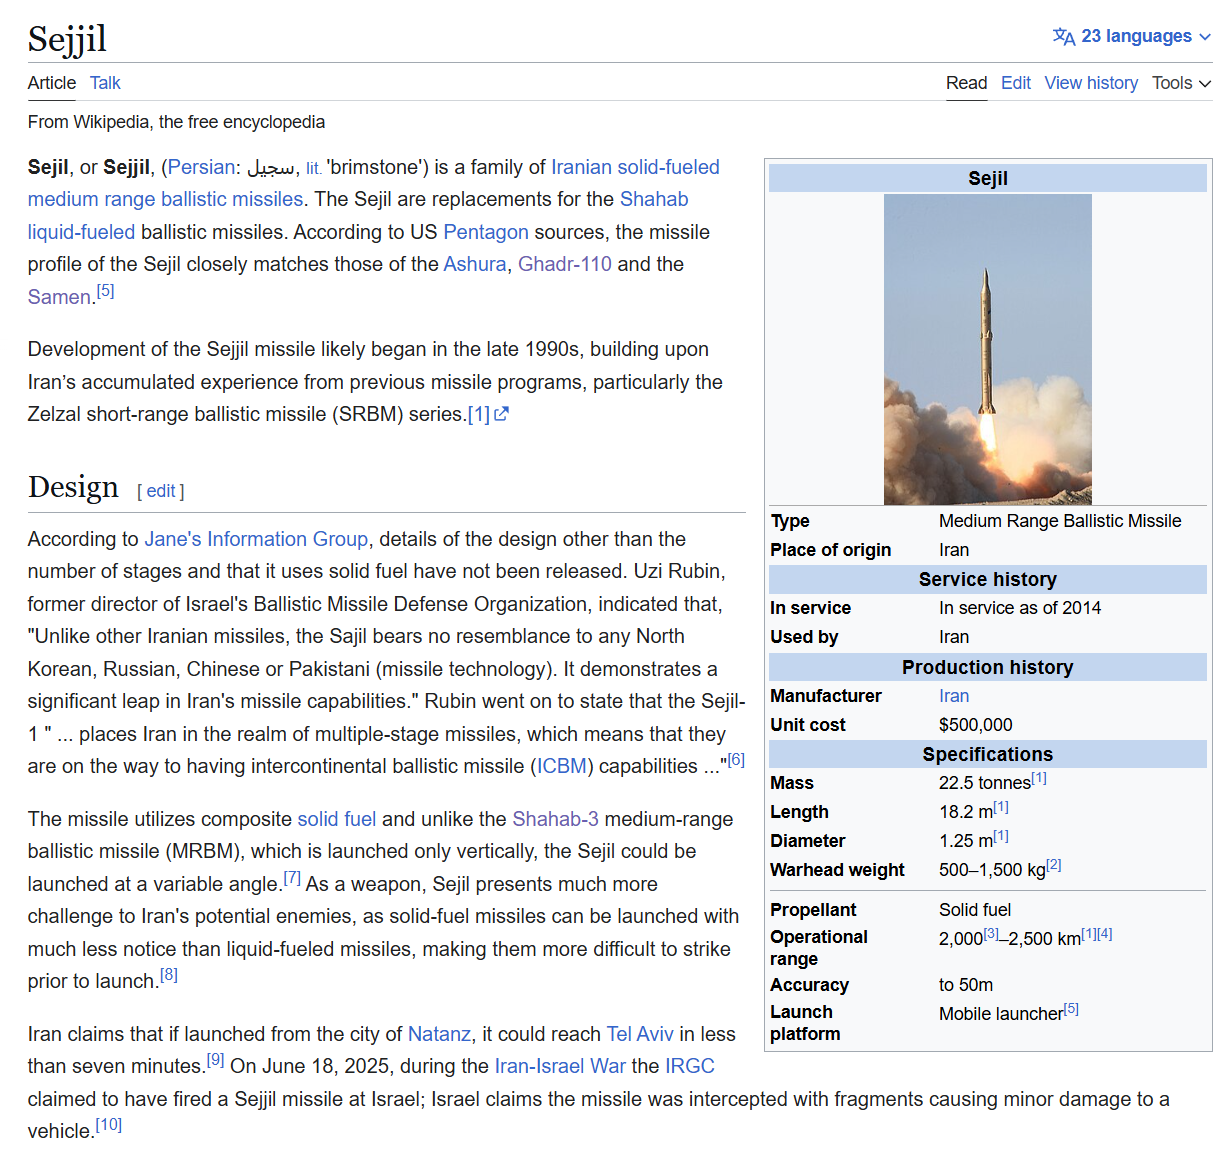Click citation [8] after prior to launch
This screenshot has width=1221, height=1164.
169,975
